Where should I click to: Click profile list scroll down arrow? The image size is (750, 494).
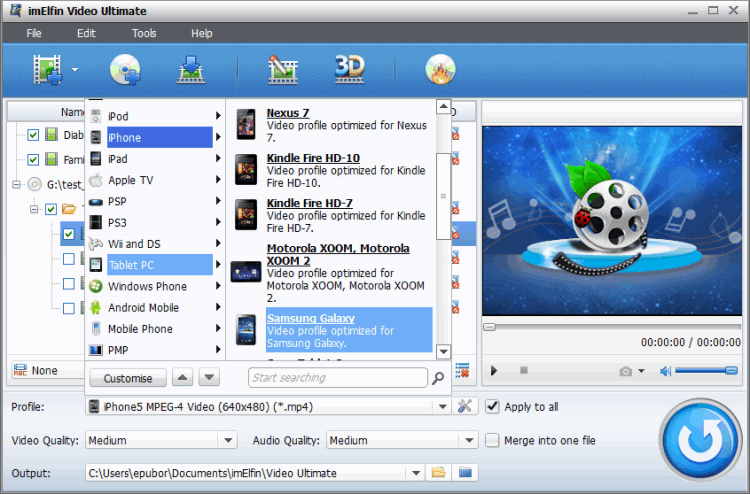pos(443,352)
